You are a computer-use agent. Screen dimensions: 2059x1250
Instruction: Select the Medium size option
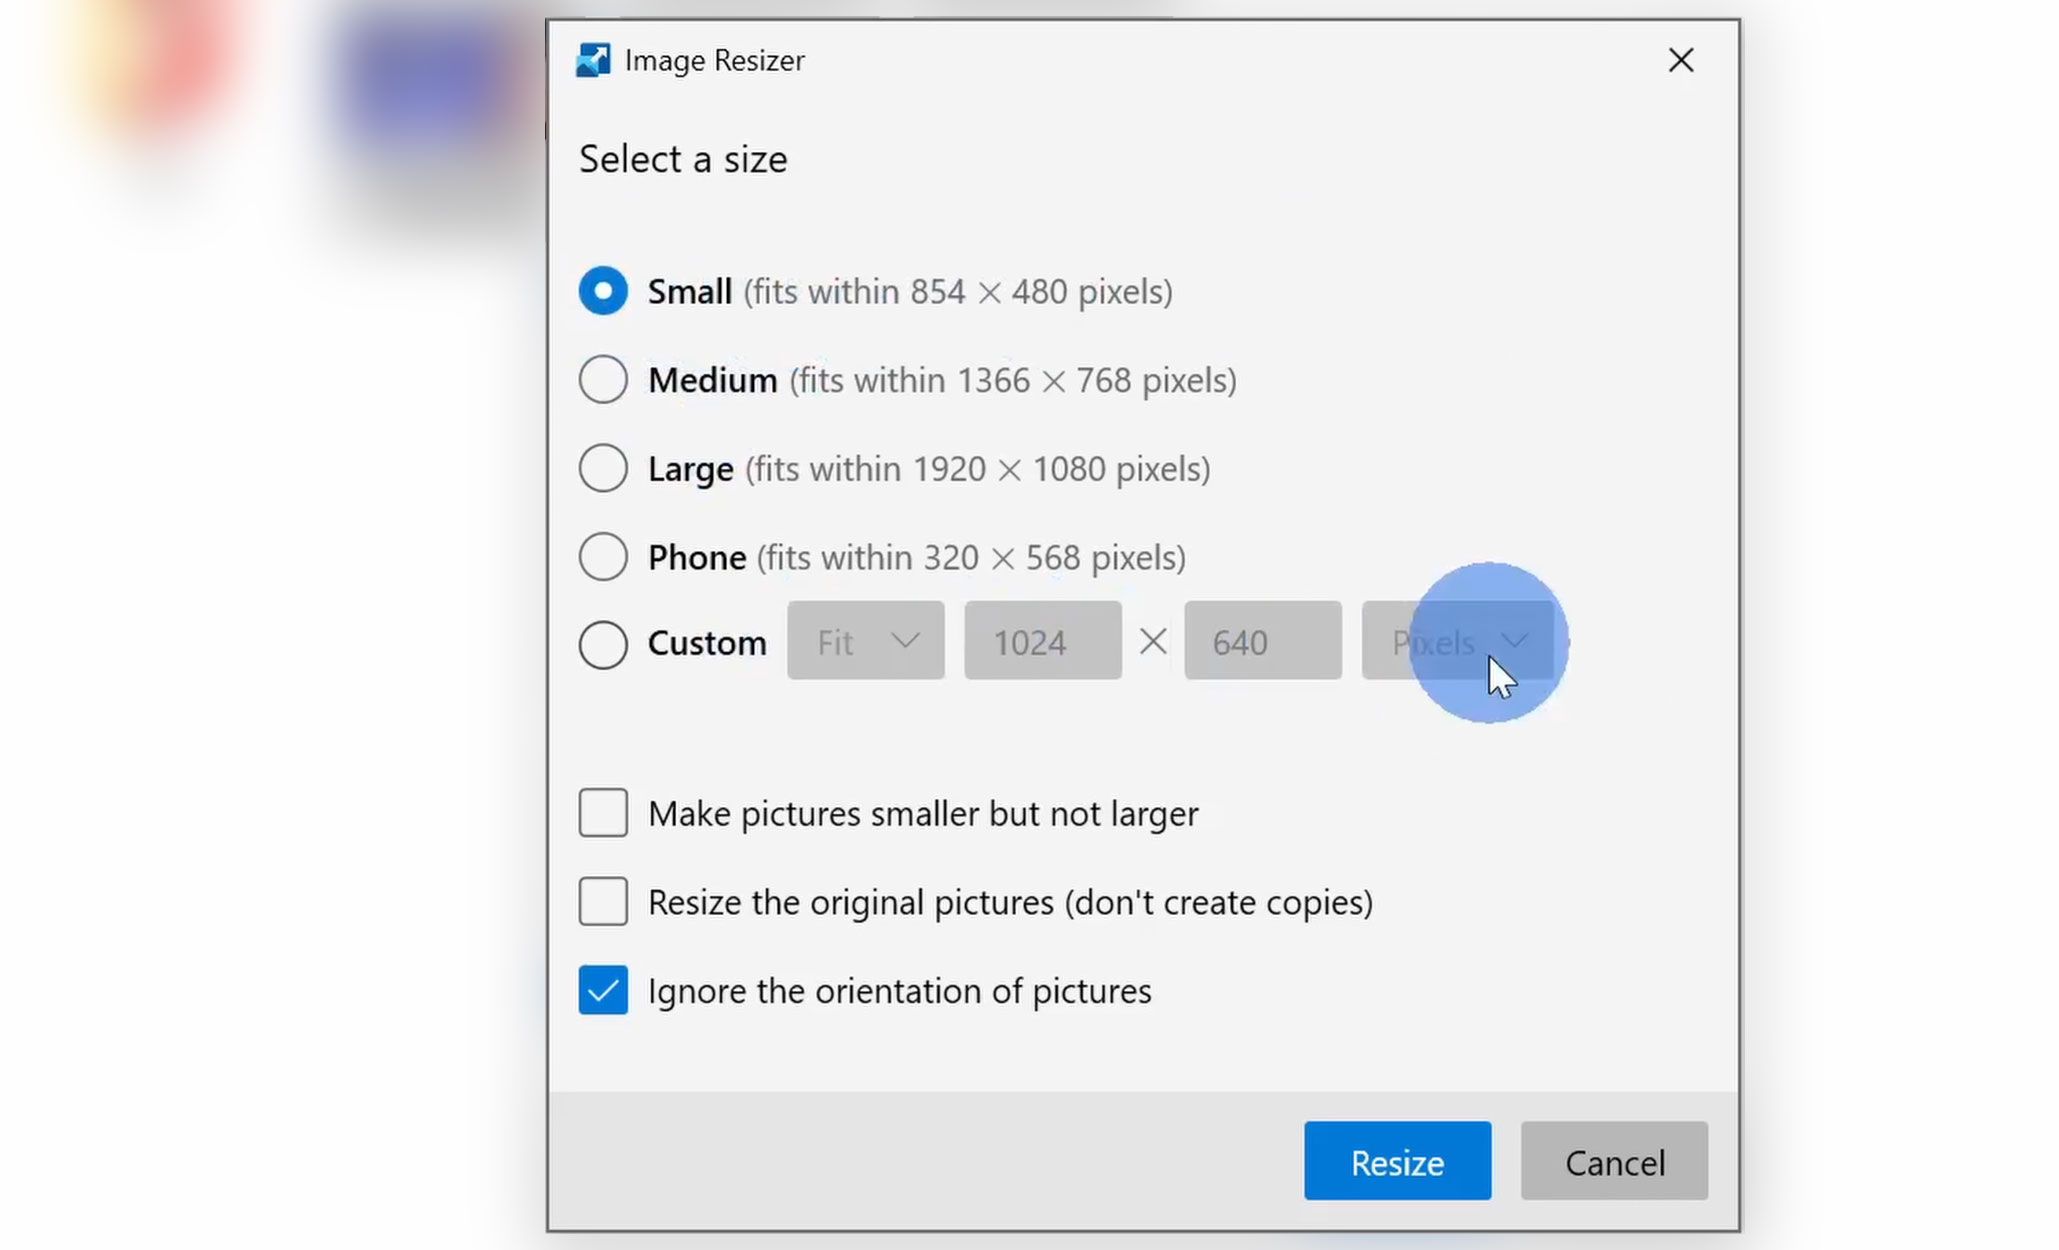pos(602,379)
